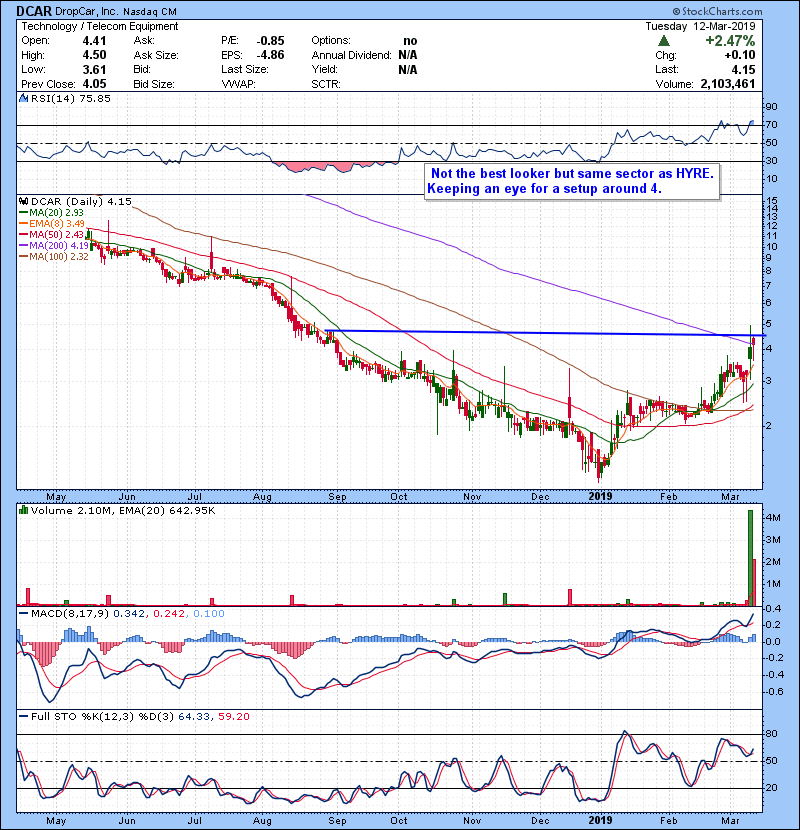
Task: Click the date Tuesday 12-Mar-2019
Action: pos(700,26)
